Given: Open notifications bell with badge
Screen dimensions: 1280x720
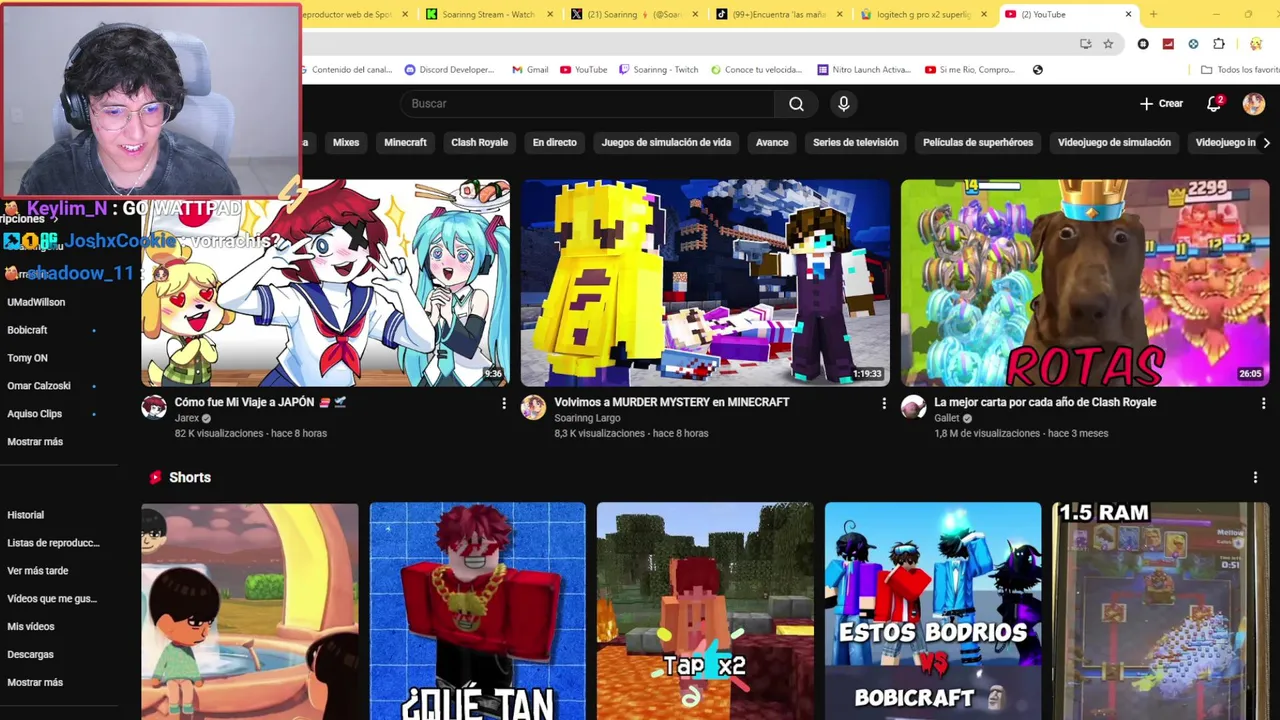Looking at the screenshot, I should (1214, 104).
